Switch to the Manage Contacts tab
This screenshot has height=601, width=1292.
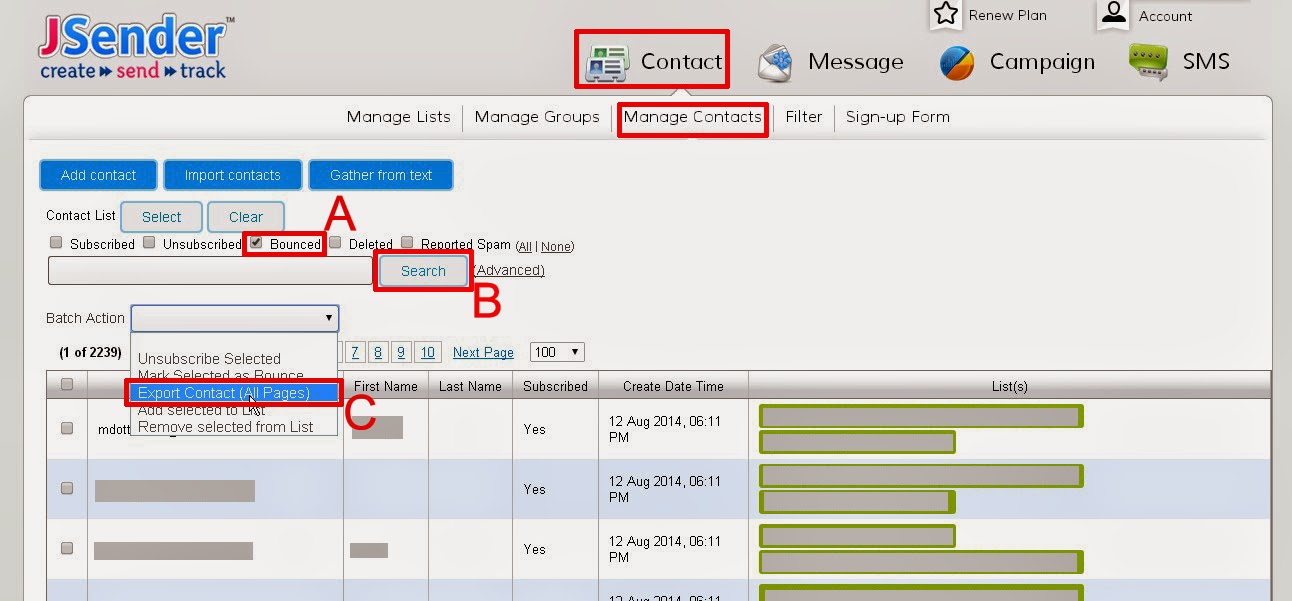693,117
